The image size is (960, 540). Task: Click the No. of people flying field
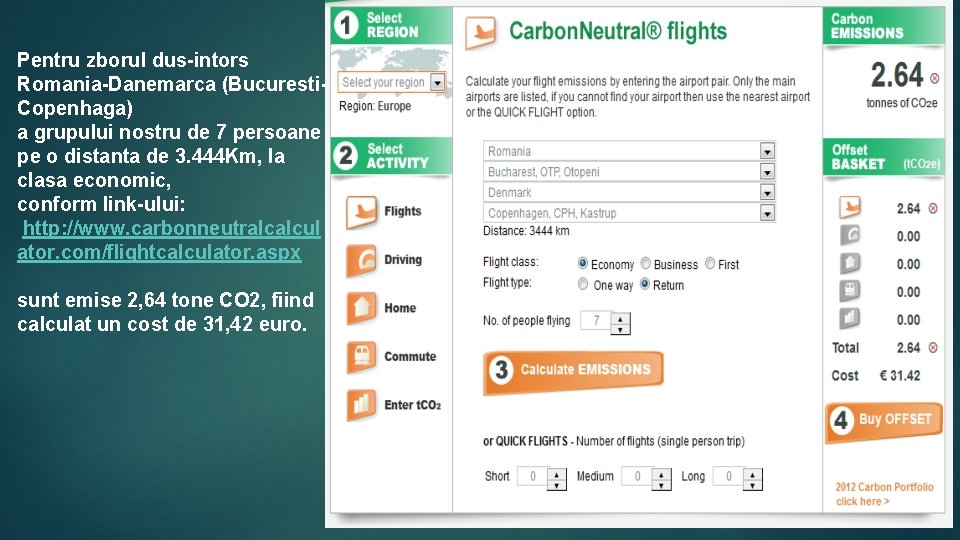pos(596,321)
